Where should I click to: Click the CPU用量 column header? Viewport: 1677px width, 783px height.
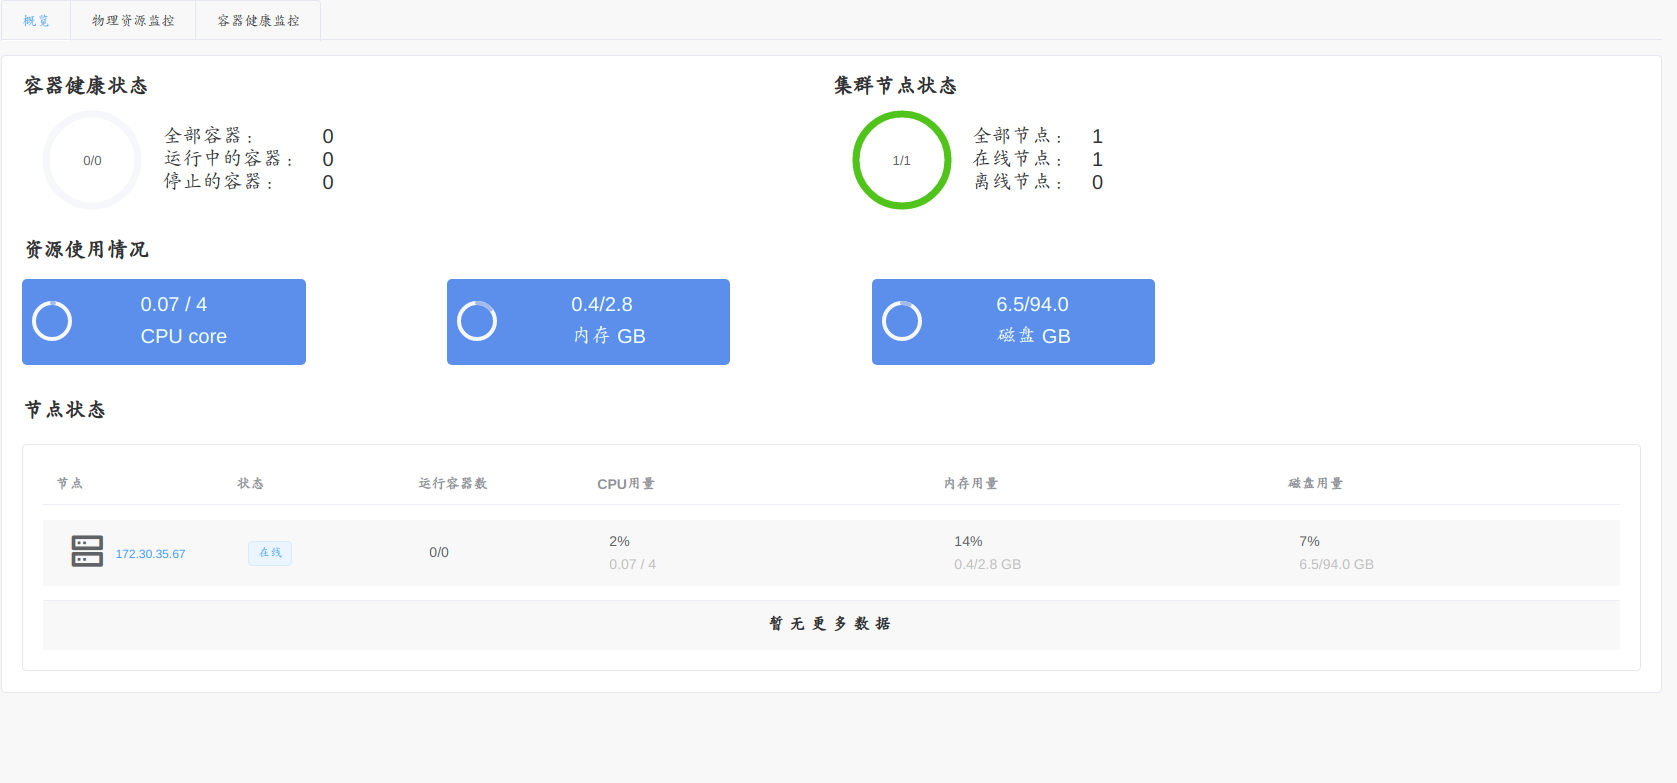point(626,484)
